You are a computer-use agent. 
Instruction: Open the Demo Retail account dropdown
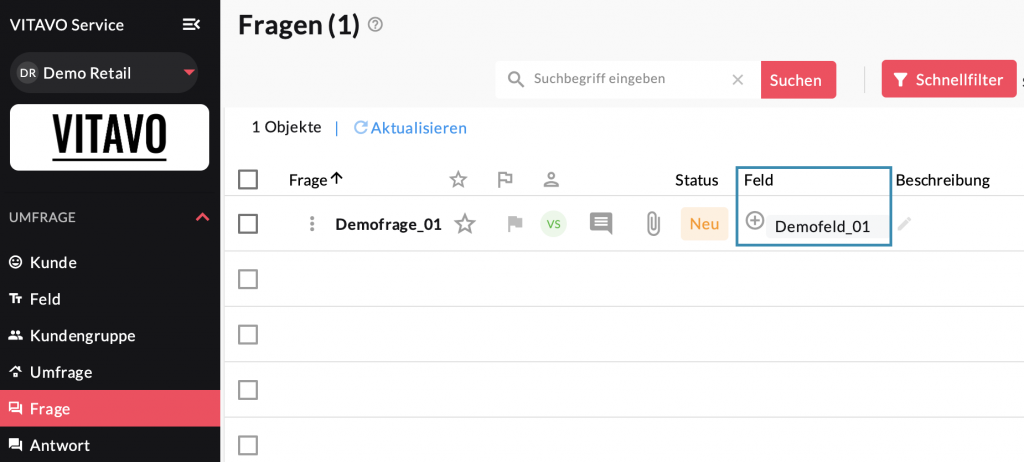click(189, 73)
